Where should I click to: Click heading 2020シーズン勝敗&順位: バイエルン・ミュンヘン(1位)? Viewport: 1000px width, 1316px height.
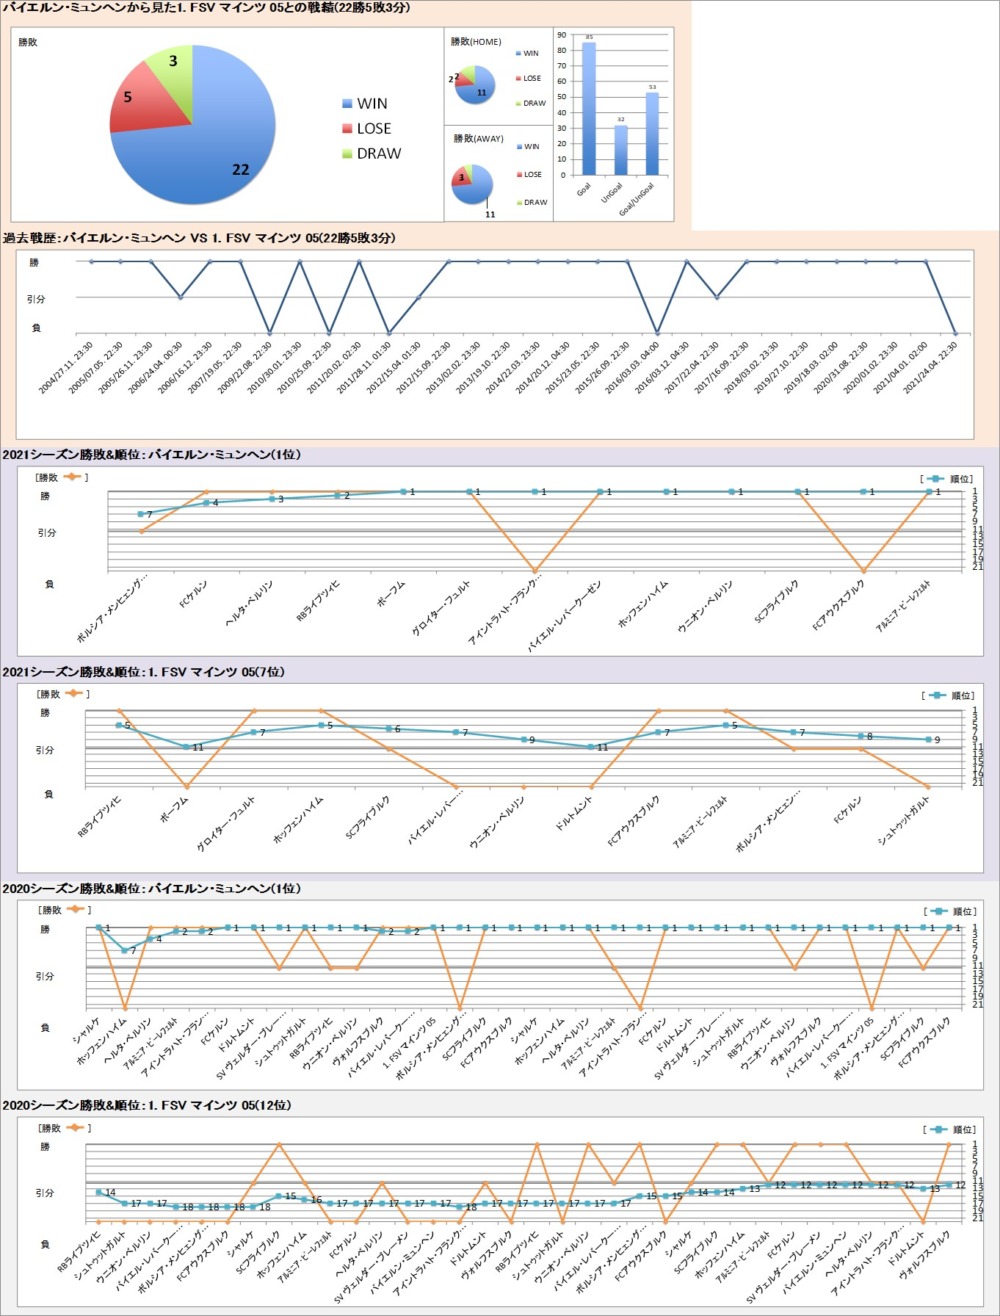click(152, 888)
